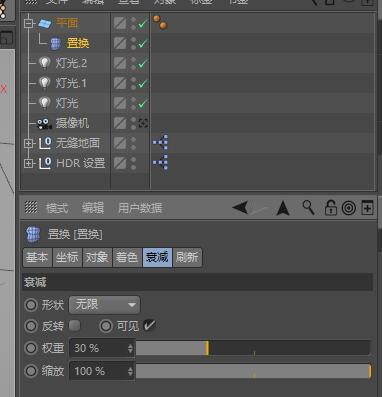Click the material tag on 平面
The height and width of the screenshot is (397, 382).
click(160, 22)
